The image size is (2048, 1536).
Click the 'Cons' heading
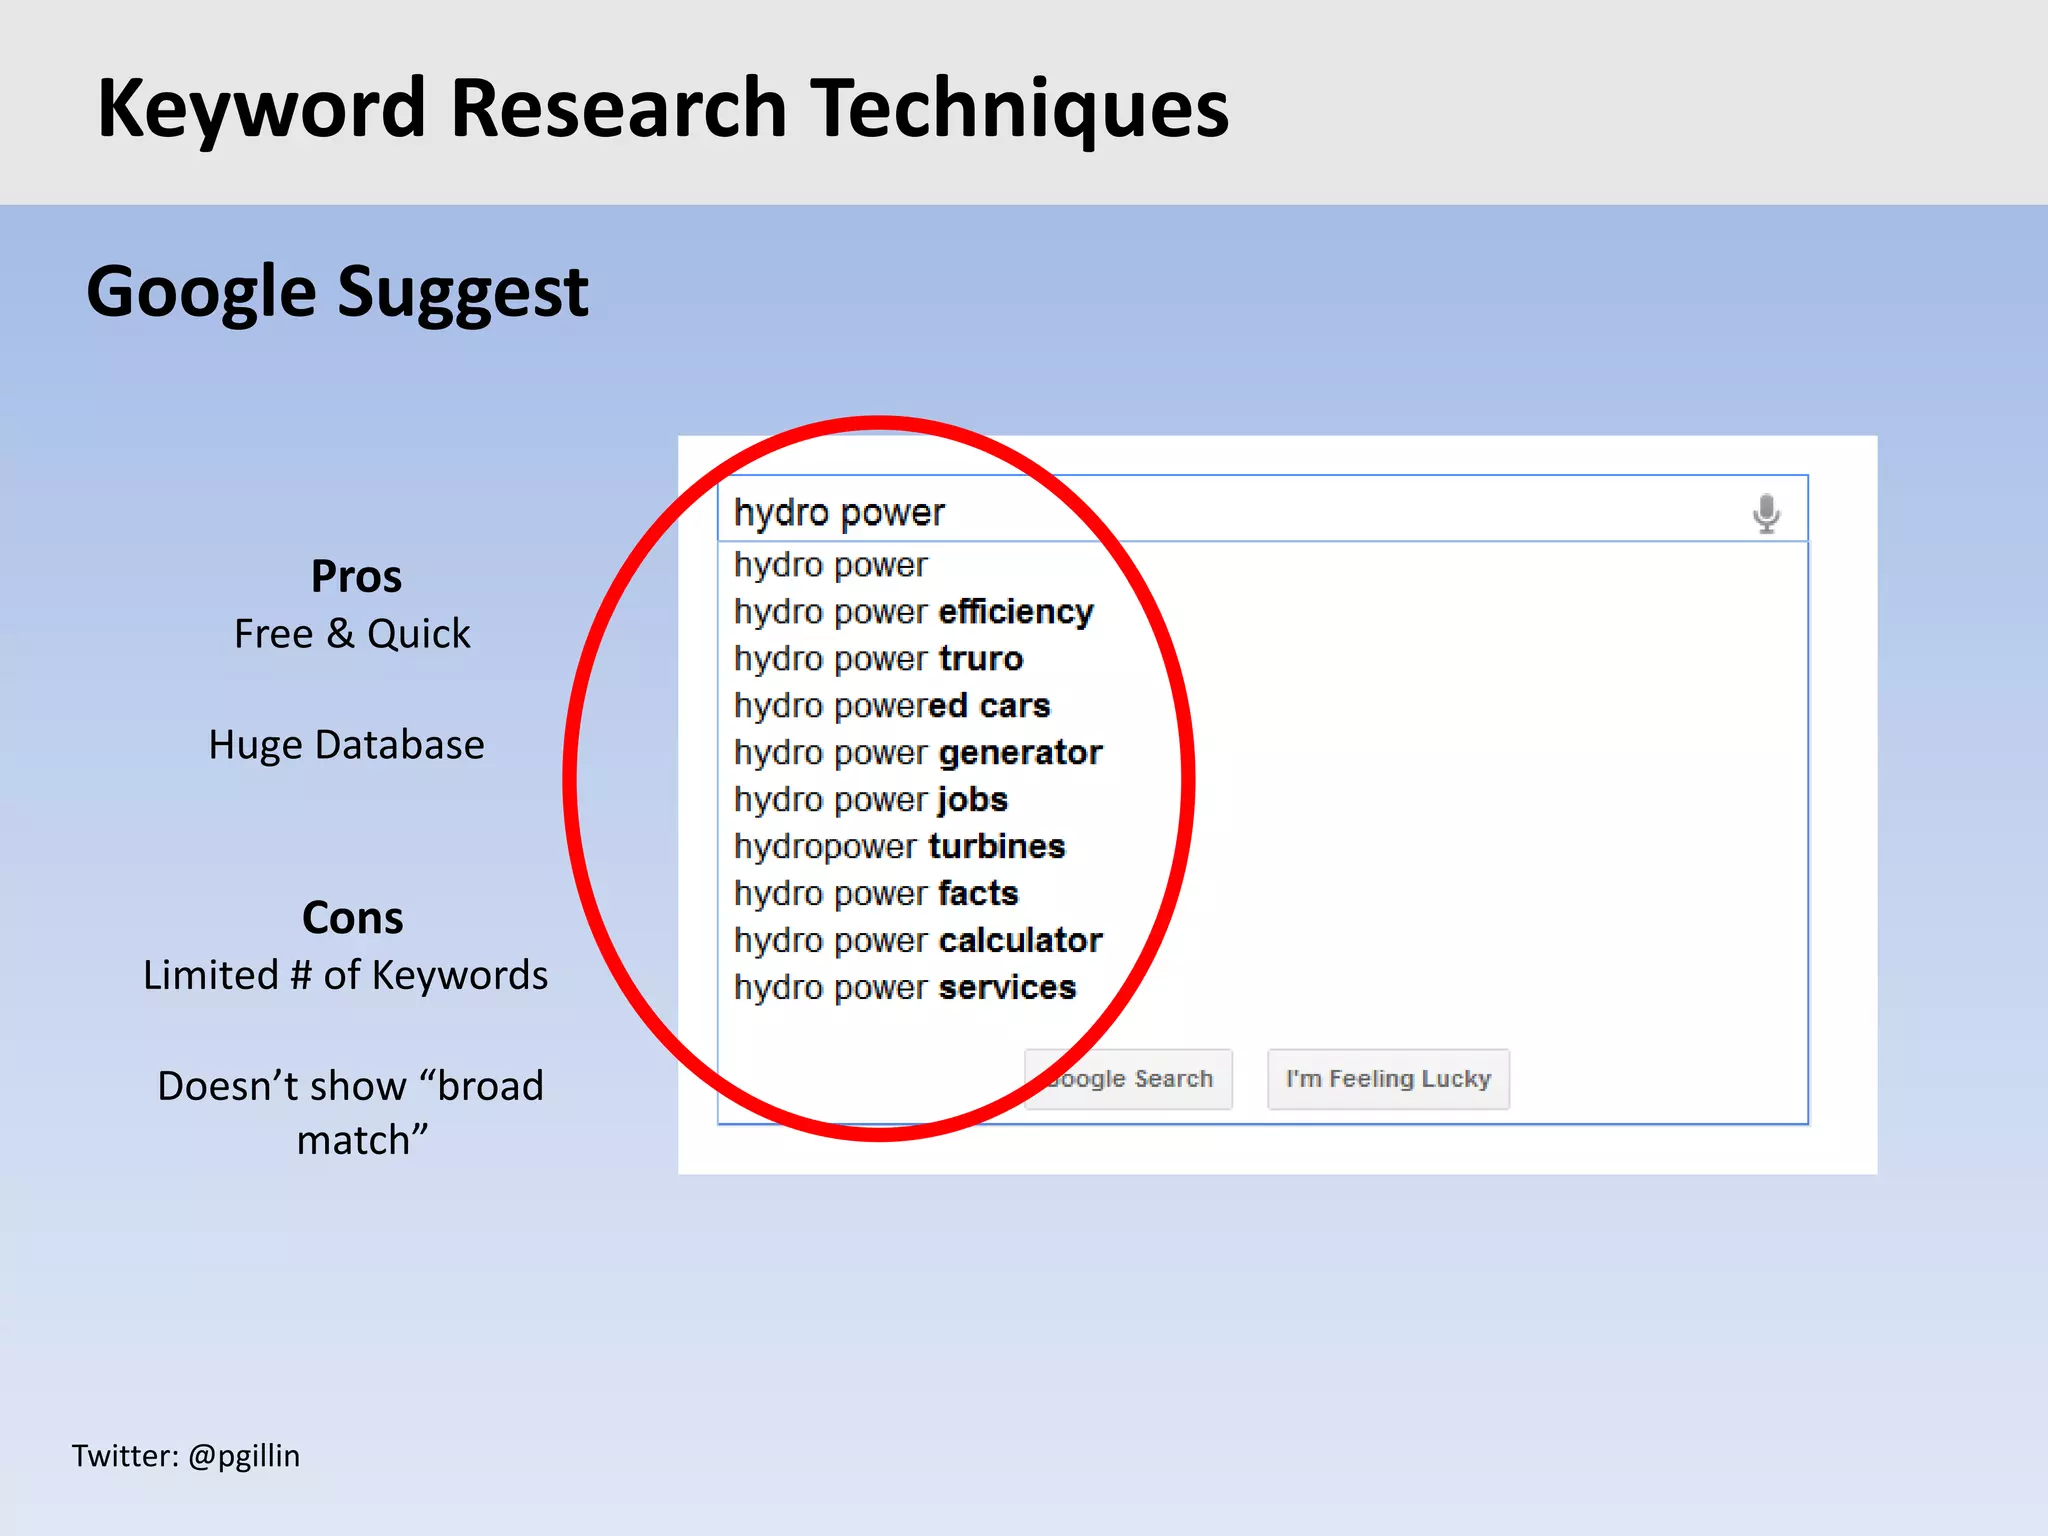tap(353, 918)
